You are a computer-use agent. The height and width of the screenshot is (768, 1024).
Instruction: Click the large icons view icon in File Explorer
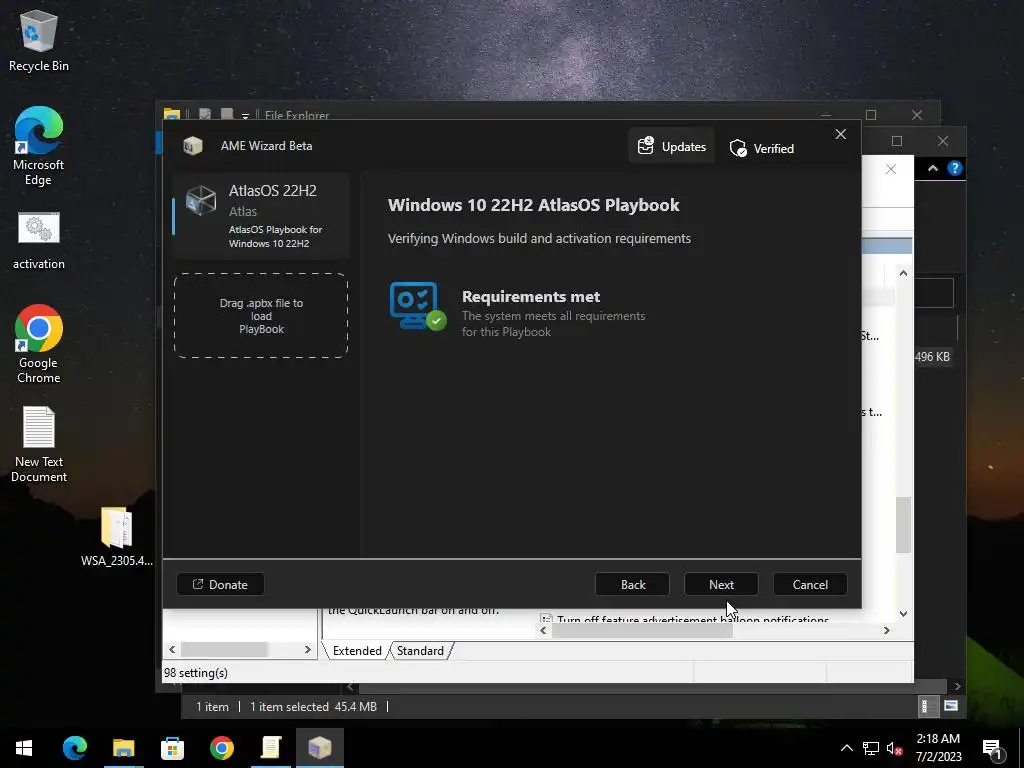coord(951,706)
